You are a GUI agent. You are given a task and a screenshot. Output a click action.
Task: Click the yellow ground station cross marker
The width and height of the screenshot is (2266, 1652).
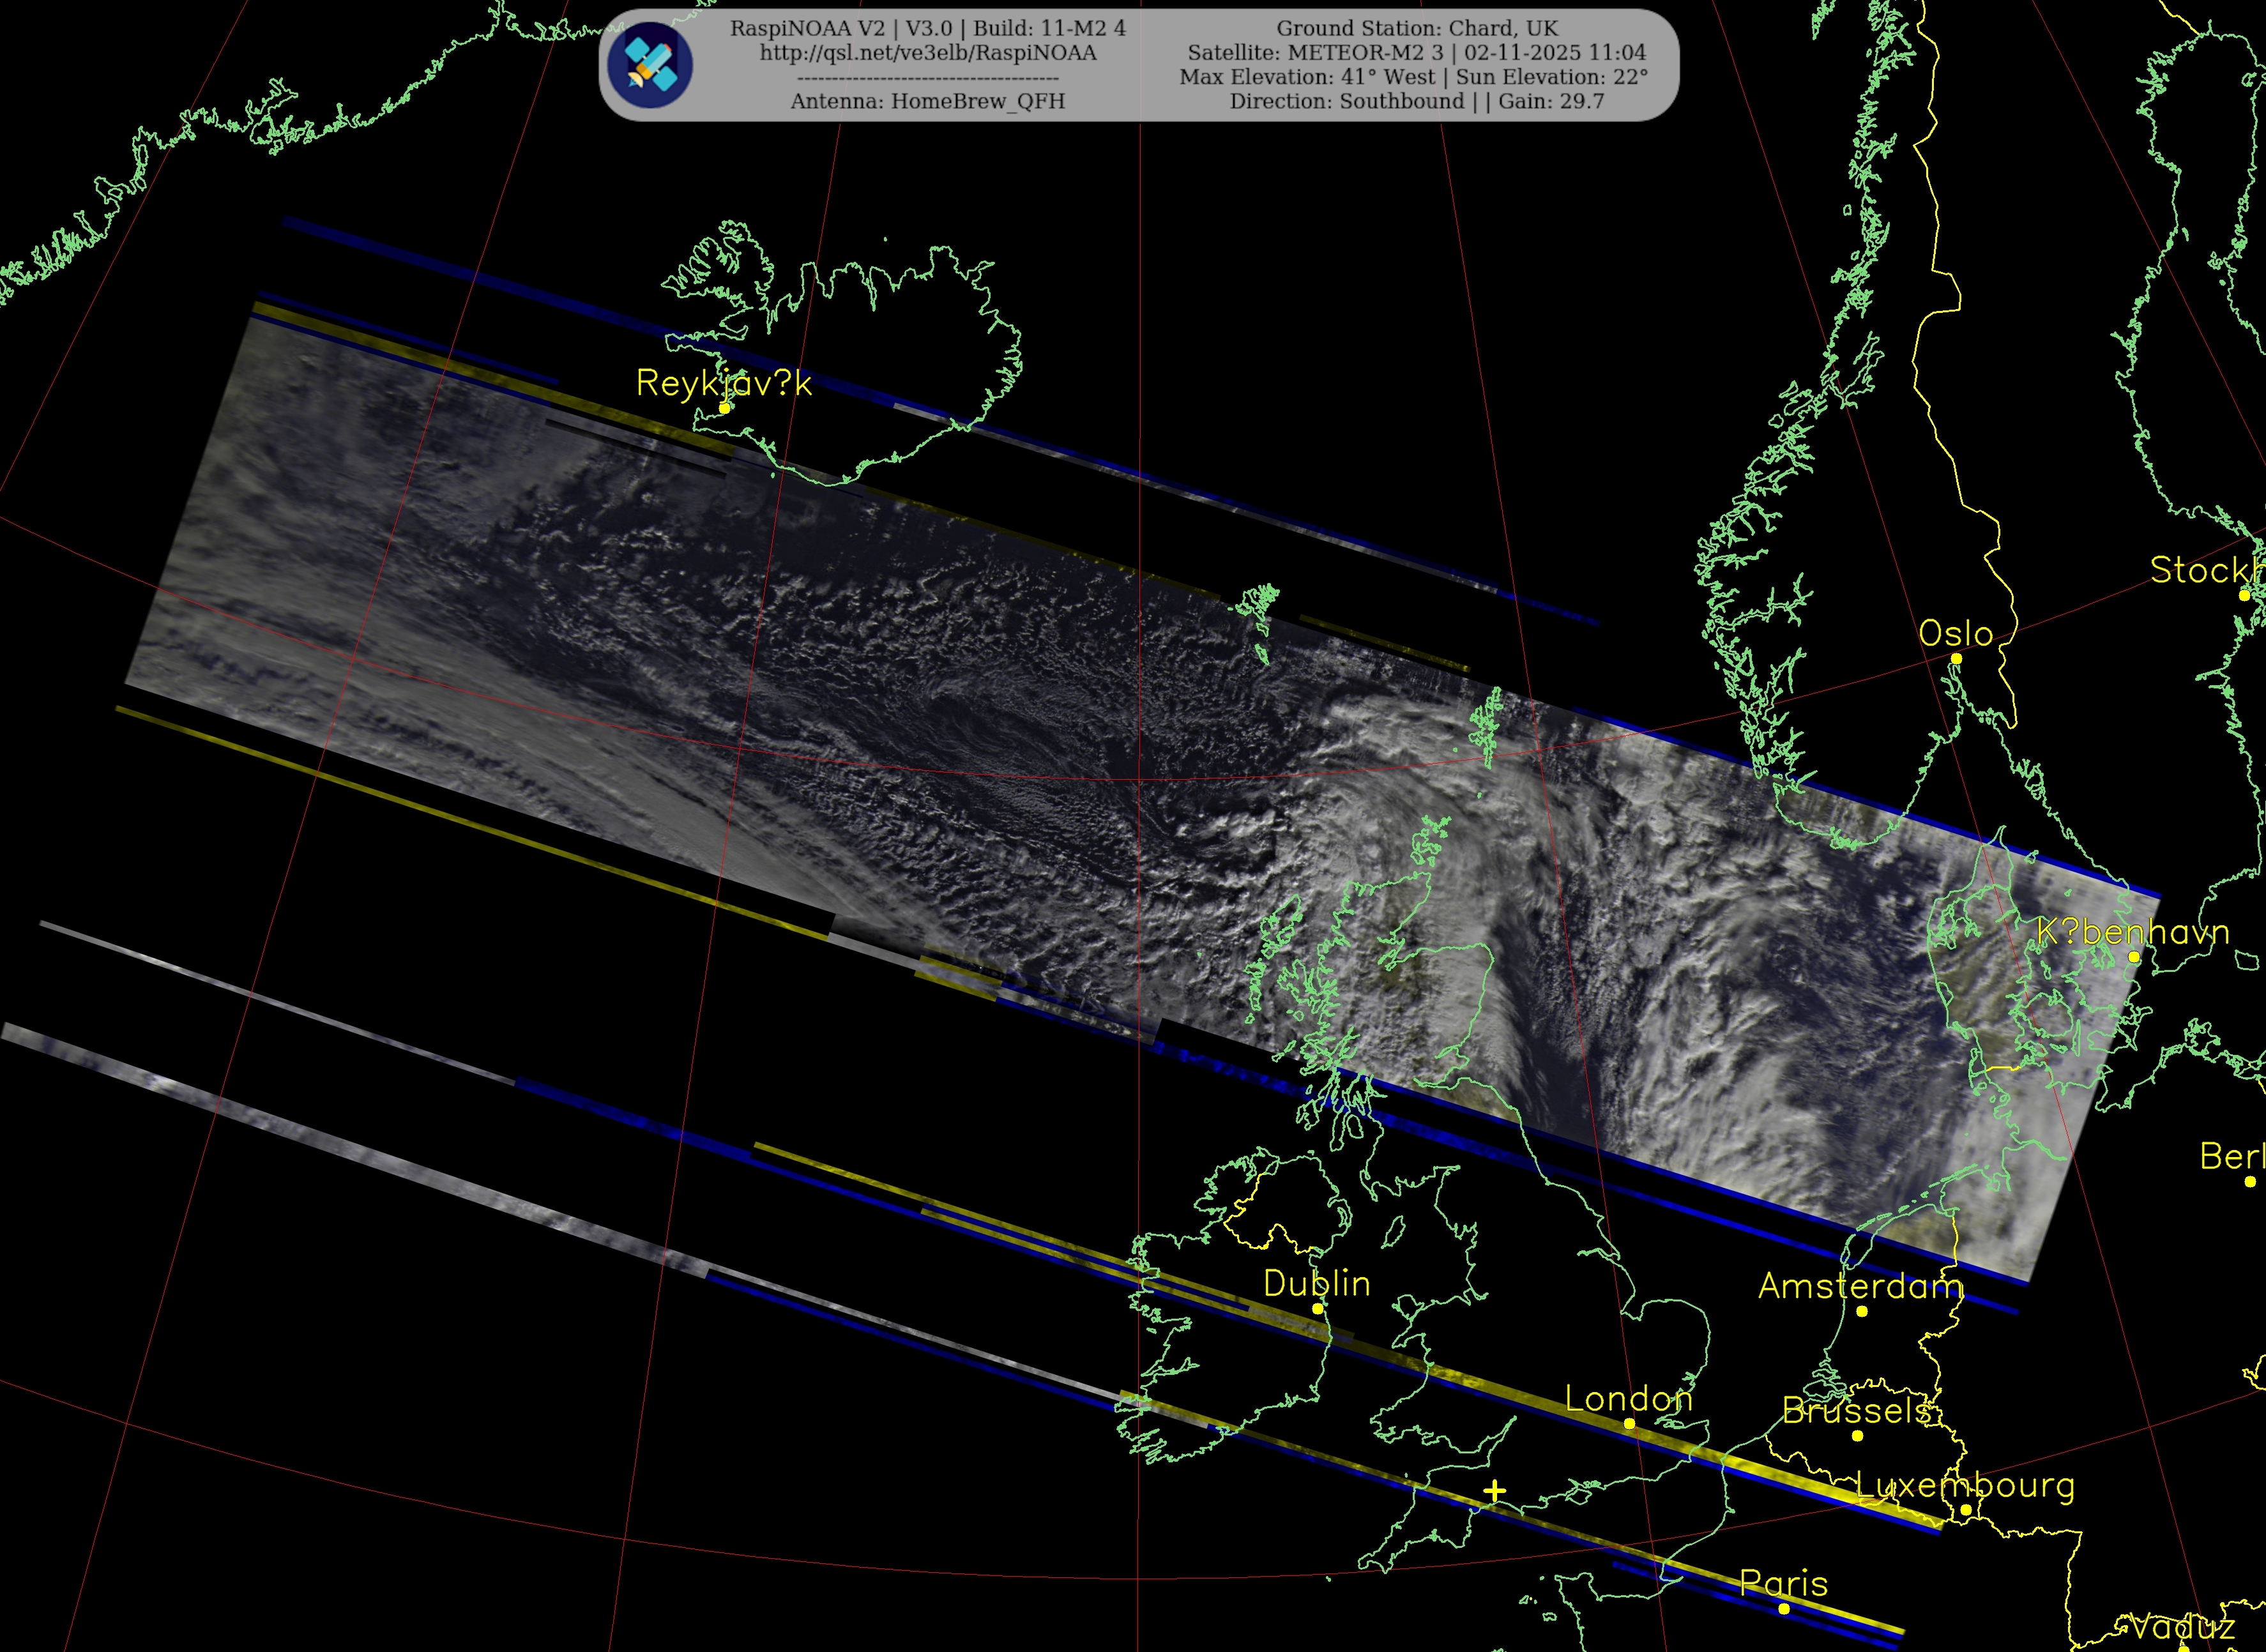pos(1494,1491)
